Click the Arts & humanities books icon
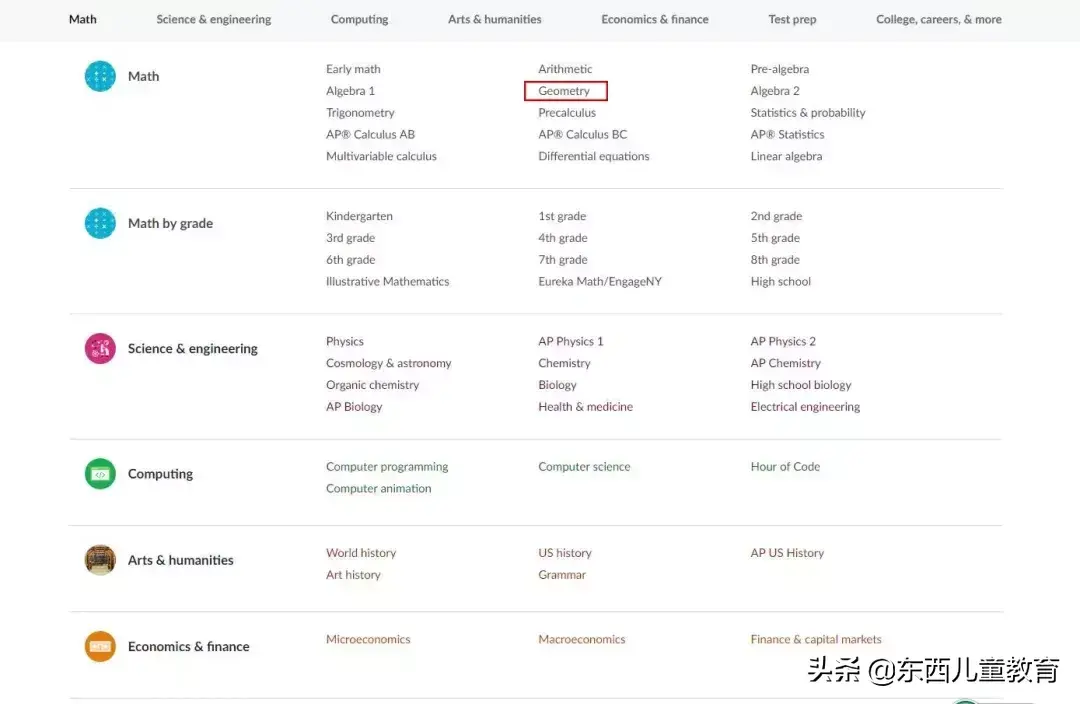Viewport: 1080px width, 704px height. pos(99,560)
